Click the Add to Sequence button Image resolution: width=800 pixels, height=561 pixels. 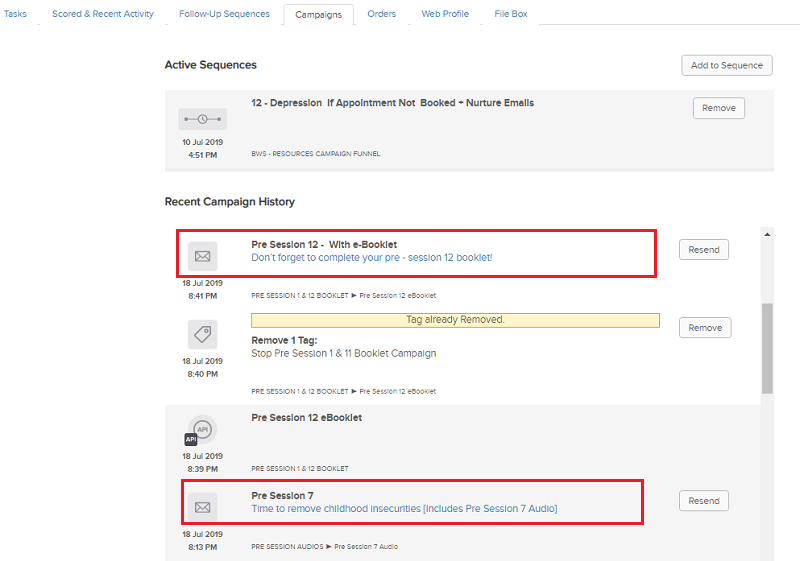tap(726, 65)
